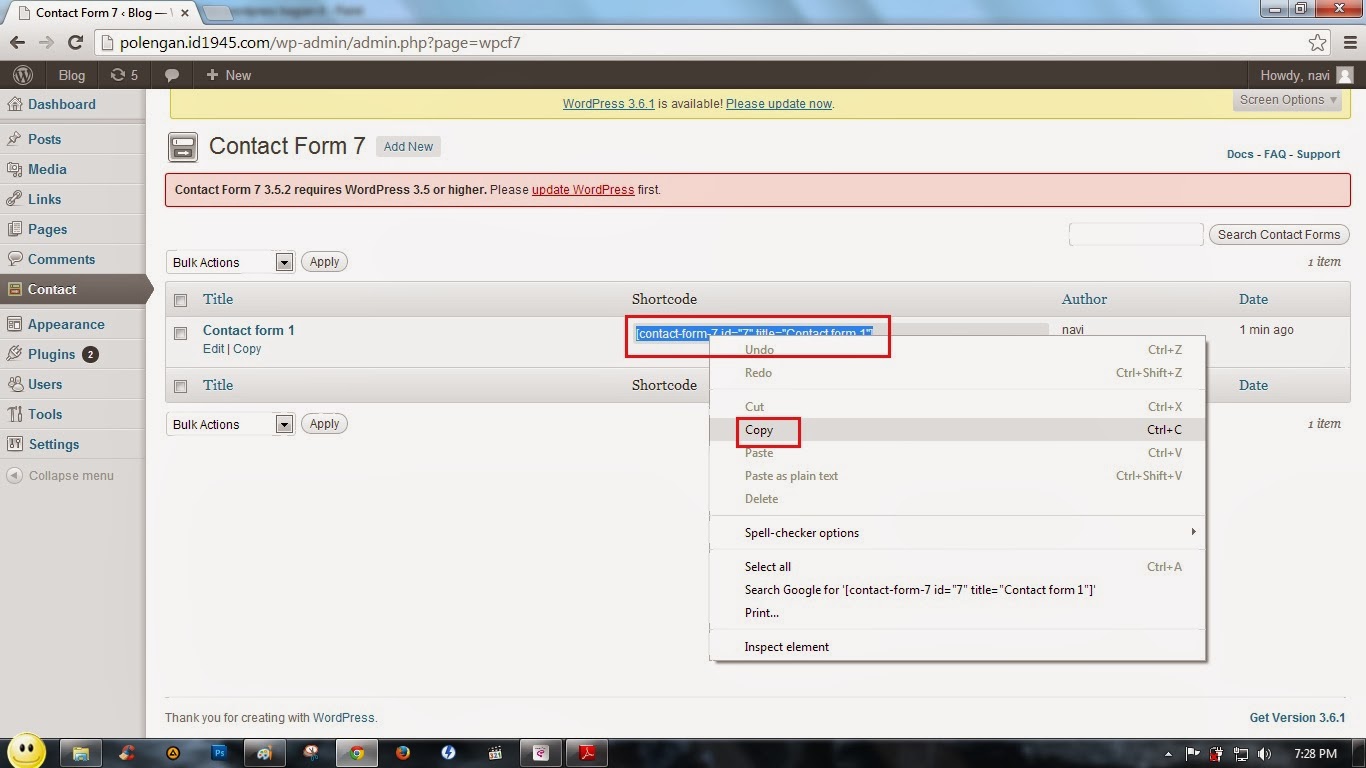Image resolution: width=1366 pixels, height=768 pixels.
Task: Open the Users sidebar section
Action: pos(45,384)
